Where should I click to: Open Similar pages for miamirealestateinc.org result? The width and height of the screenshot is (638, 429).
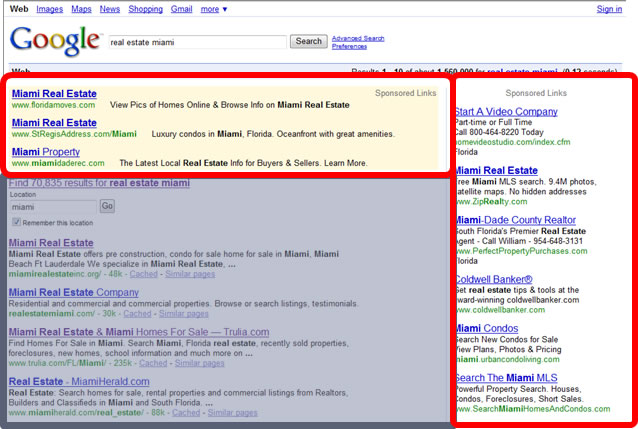click(190, 274)
